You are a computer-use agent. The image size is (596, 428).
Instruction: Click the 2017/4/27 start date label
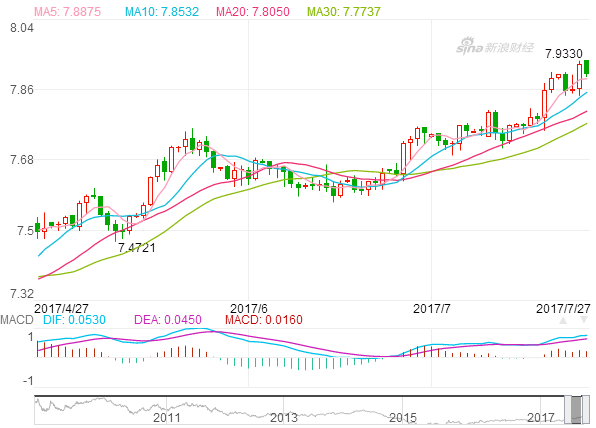[61, 308]
